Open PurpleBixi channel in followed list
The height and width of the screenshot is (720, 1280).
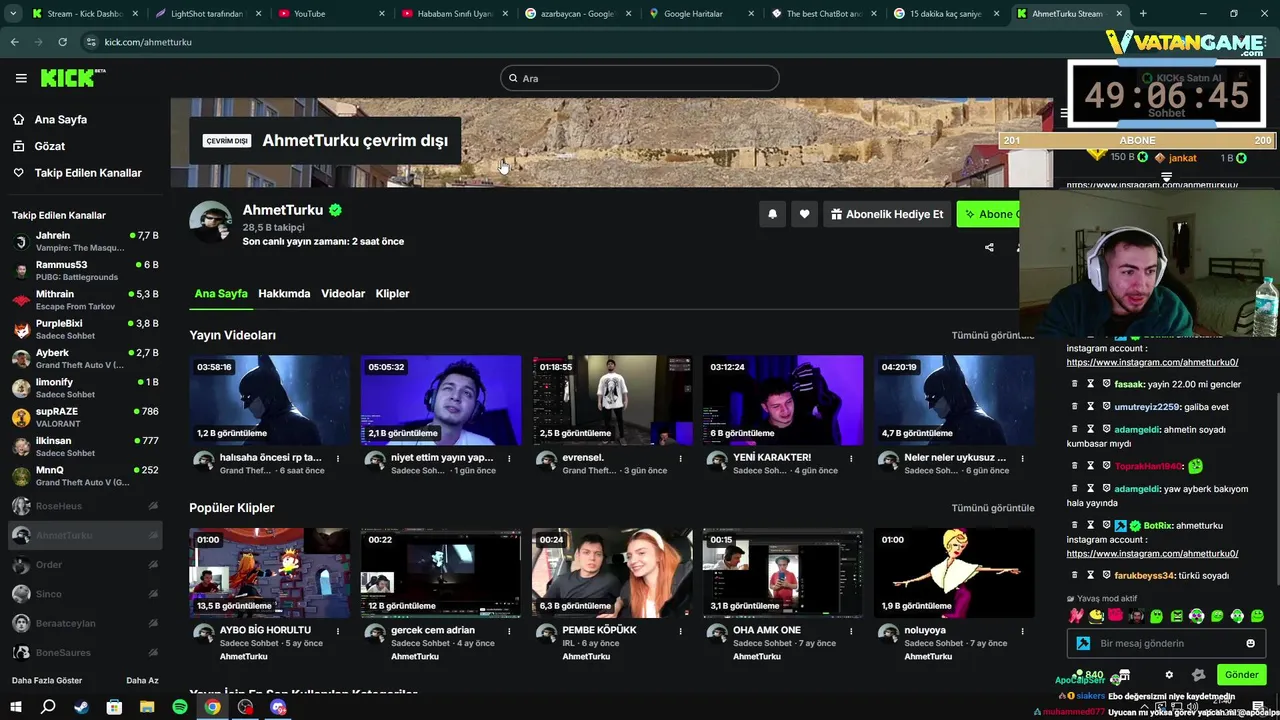(85, 329)
